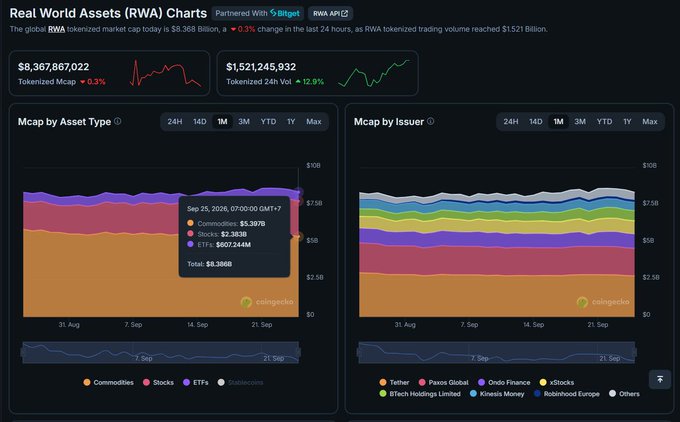
Task: Select Max range in Mcap by Issuer
Action: pos(650,122)
